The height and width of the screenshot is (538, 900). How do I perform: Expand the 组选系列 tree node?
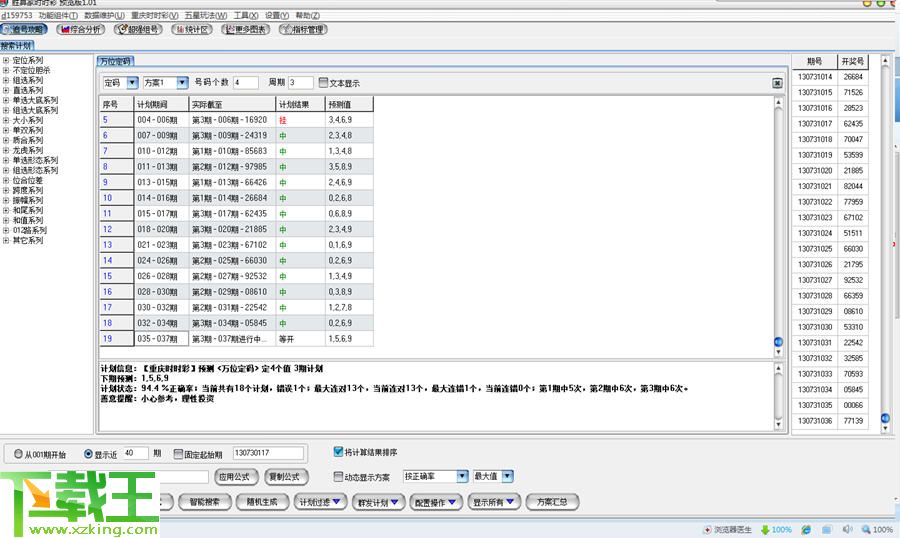coord(6,80)
